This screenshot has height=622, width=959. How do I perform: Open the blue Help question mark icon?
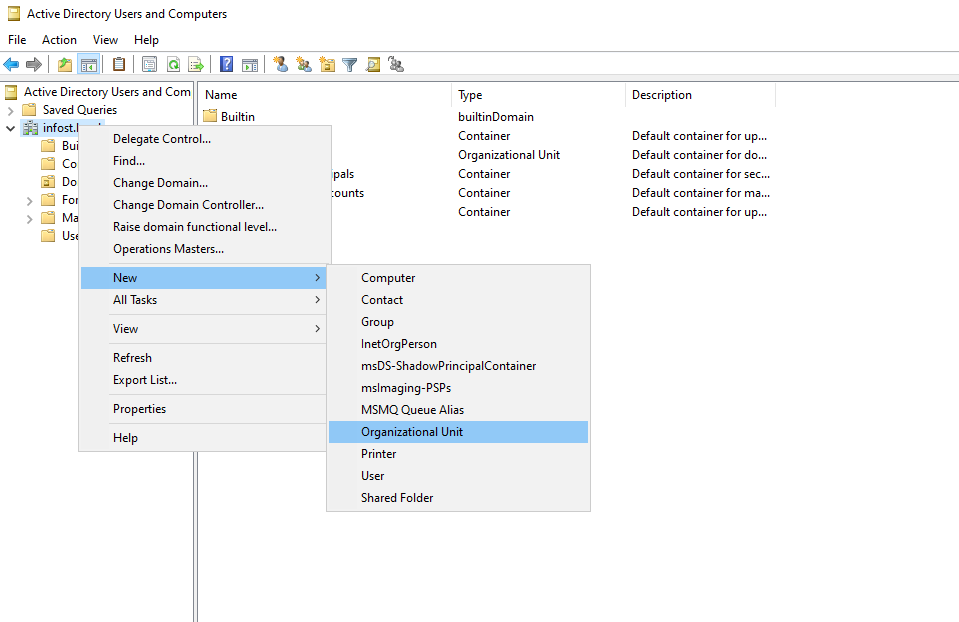[x=226, y=64]
